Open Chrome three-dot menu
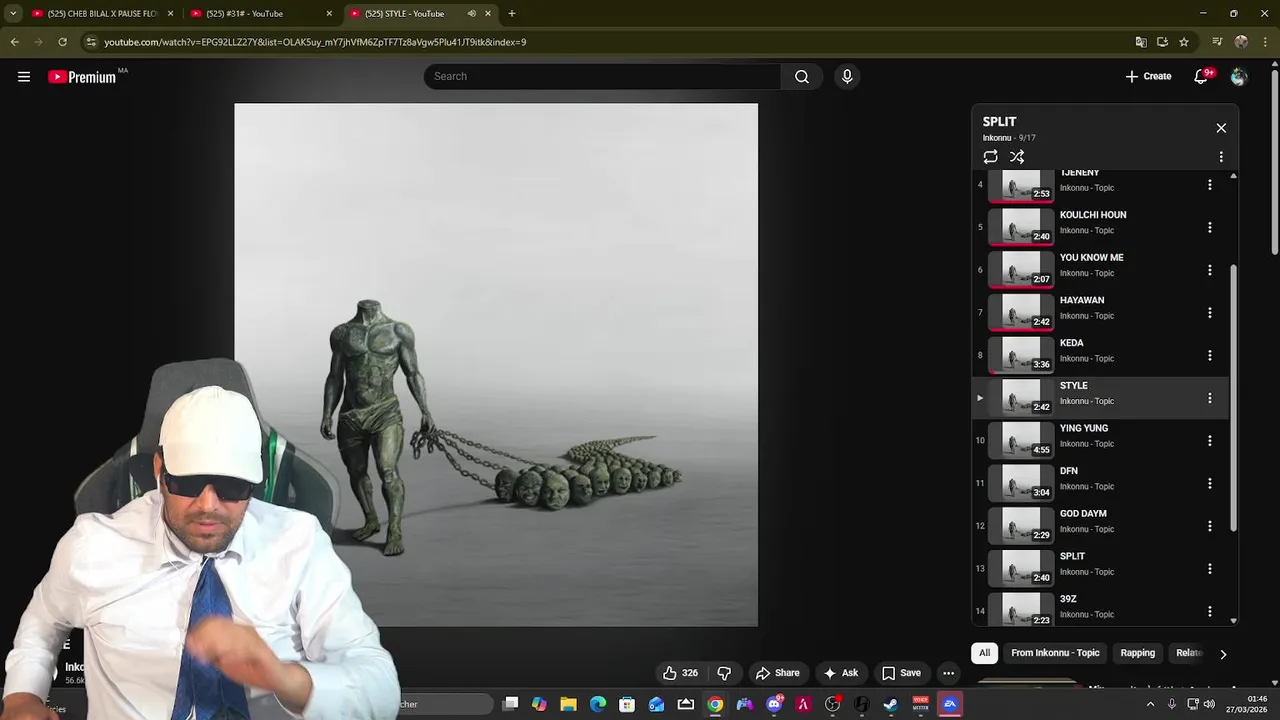1280x720 pixels. tap(1265, 42)
